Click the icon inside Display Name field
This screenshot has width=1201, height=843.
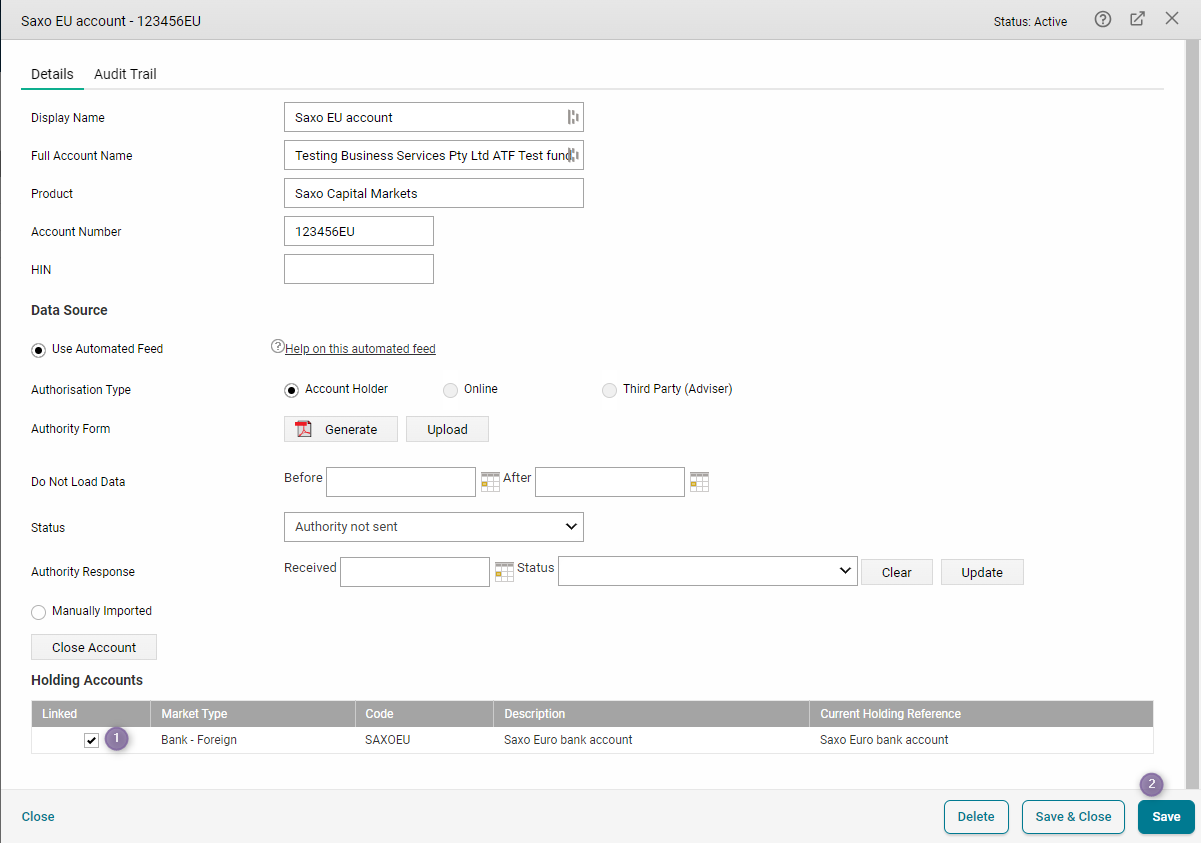tap(573, 117)
